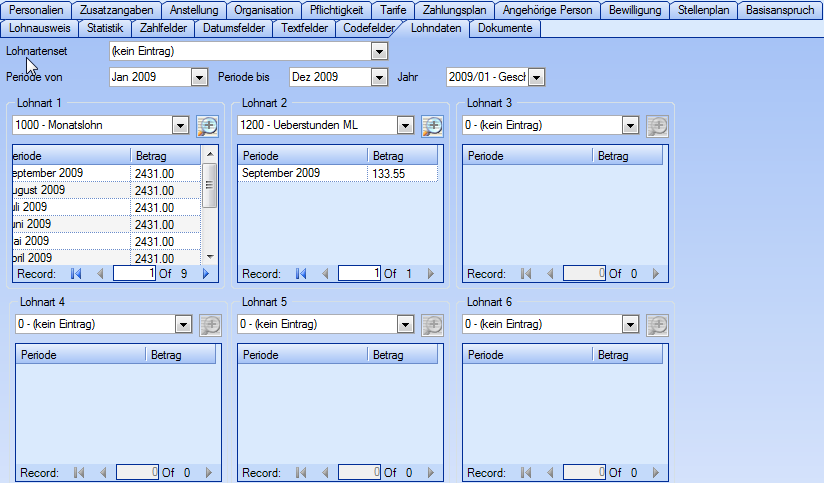This screenshot has height=483, width=824.
Task: Switch to the Lohnausweis tab
Action: click(40, 28)
